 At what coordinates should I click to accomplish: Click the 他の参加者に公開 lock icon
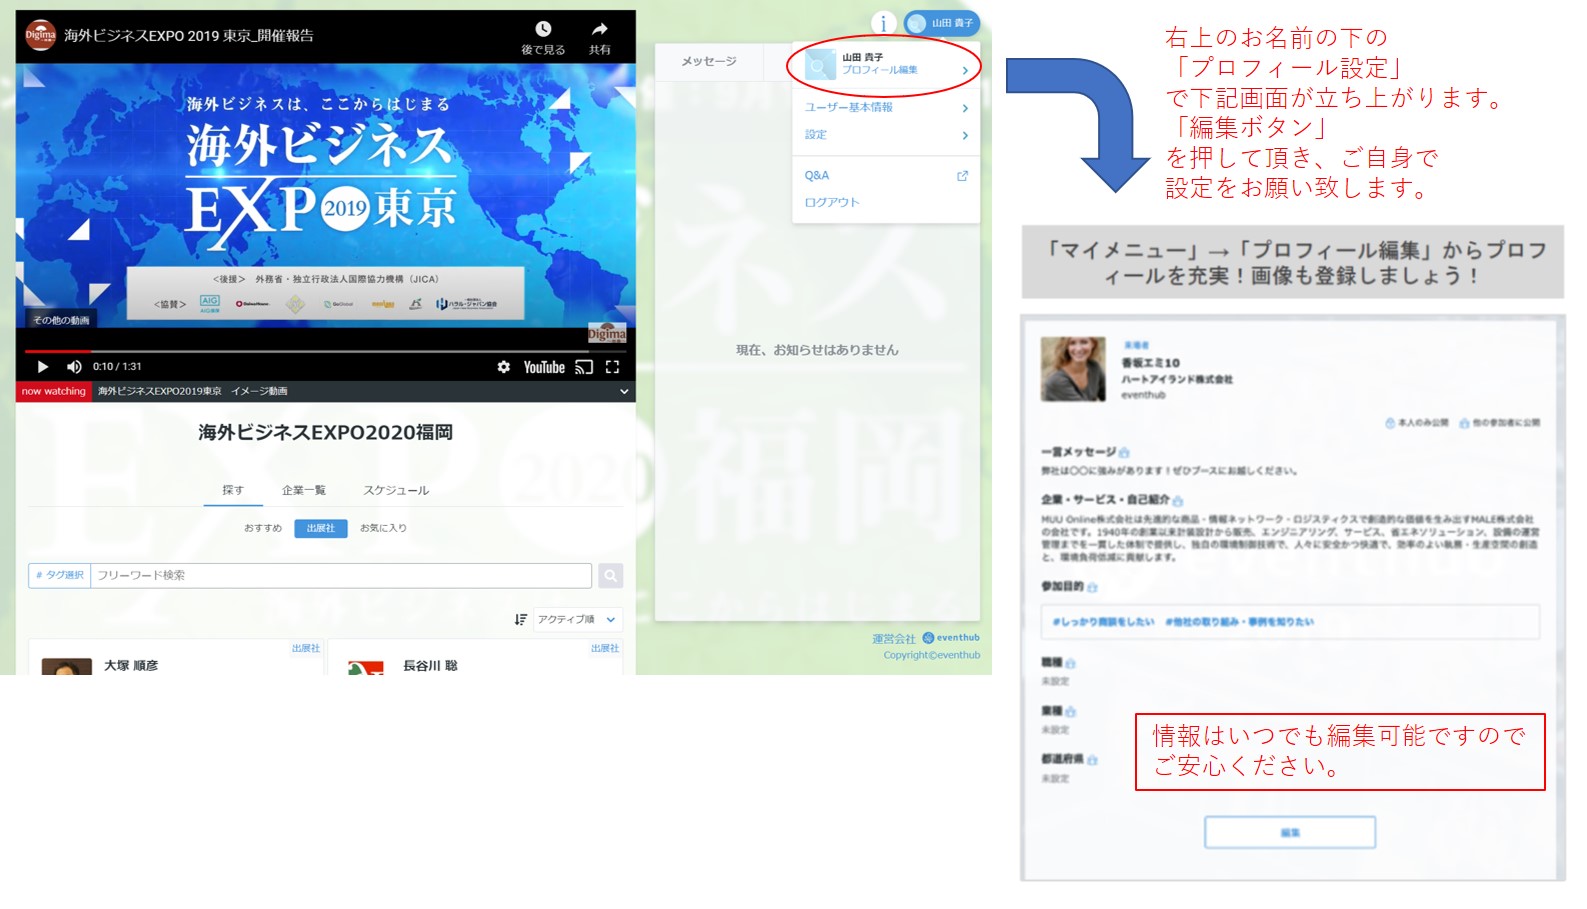pos(1464,423)
